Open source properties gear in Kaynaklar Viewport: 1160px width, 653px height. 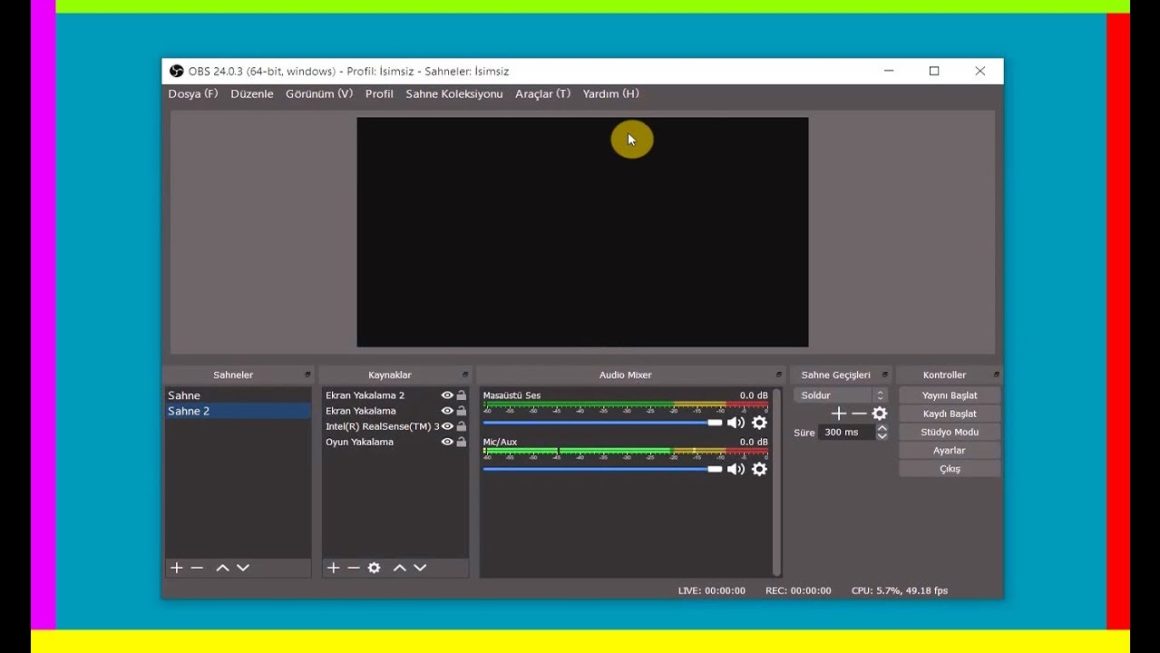[374, 567]
